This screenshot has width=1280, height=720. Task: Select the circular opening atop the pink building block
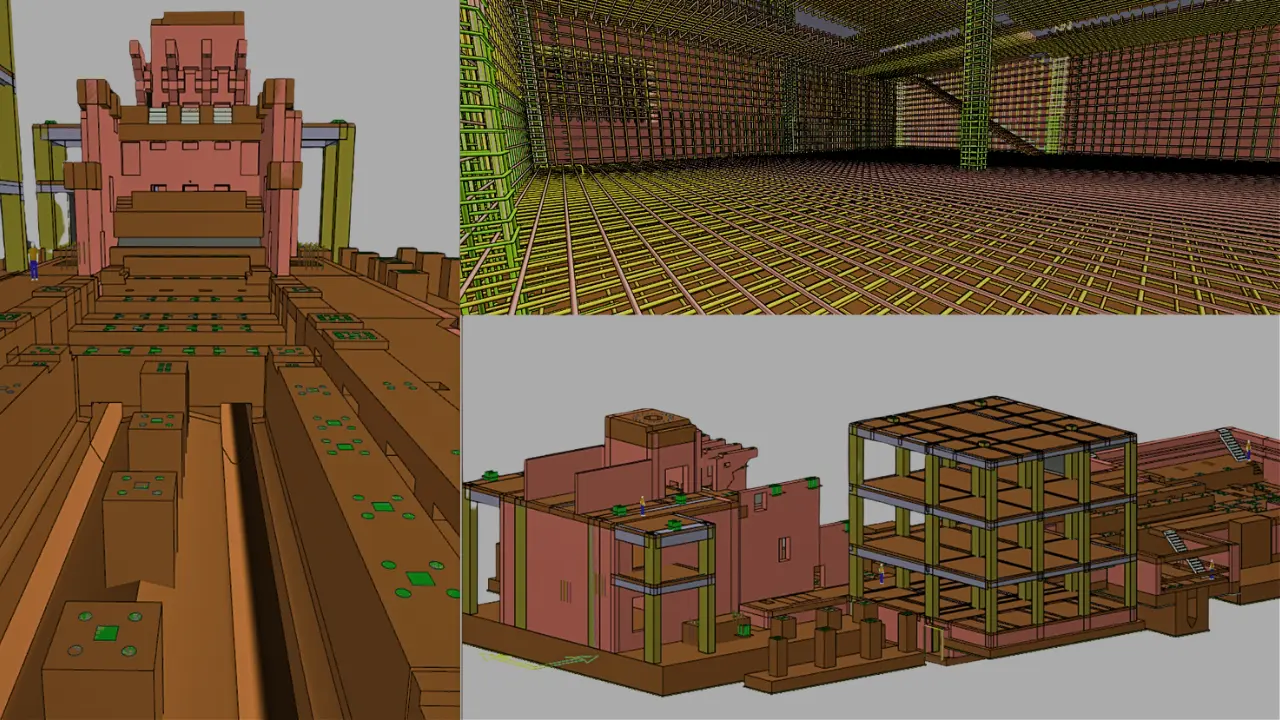coord(652,418)
